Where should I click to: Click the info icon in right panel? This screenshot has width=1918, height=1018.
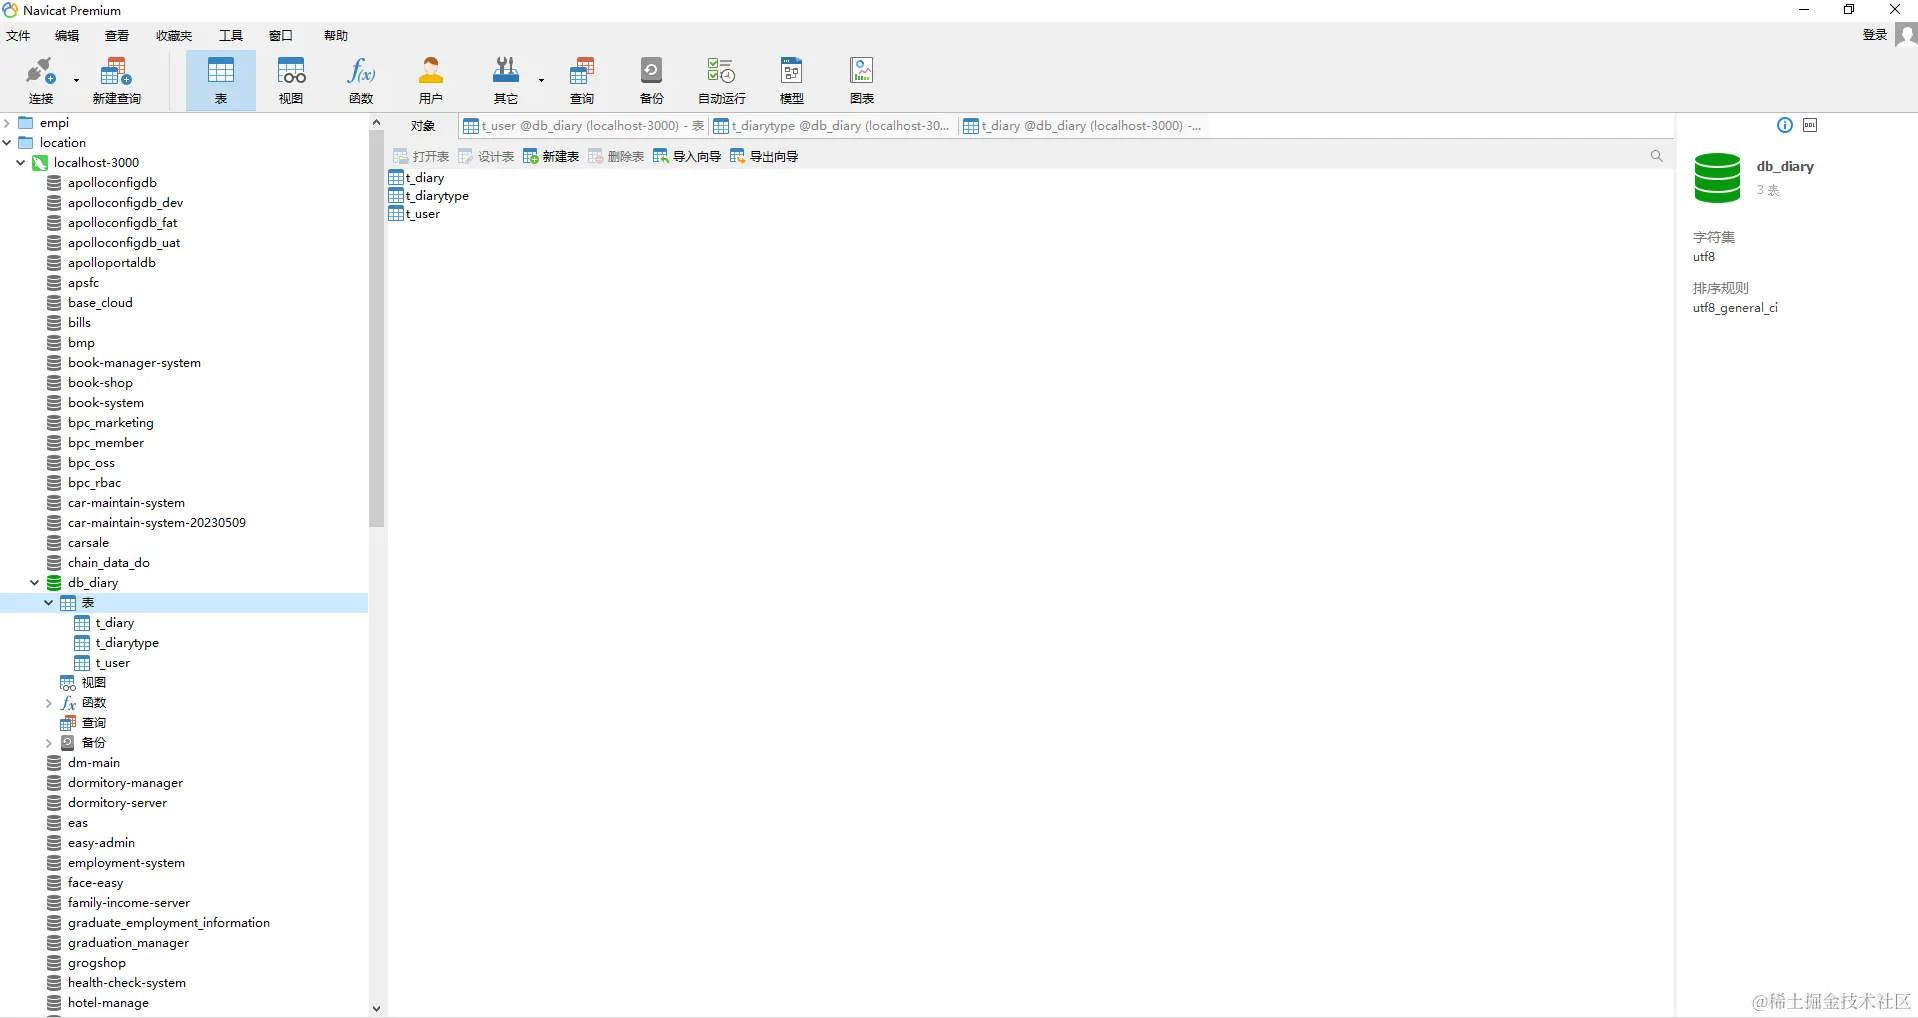1785,125
